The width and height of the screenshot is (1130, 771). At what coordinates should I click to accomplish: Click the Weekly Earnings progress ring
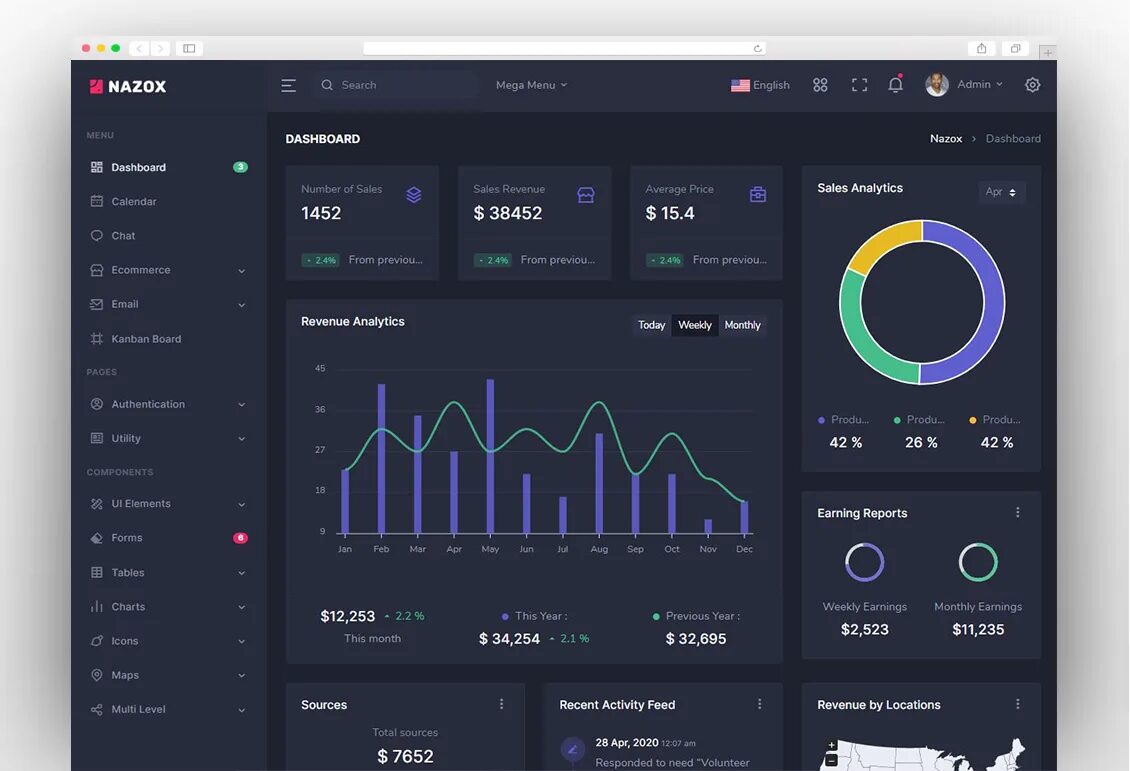tap(864, 561)
